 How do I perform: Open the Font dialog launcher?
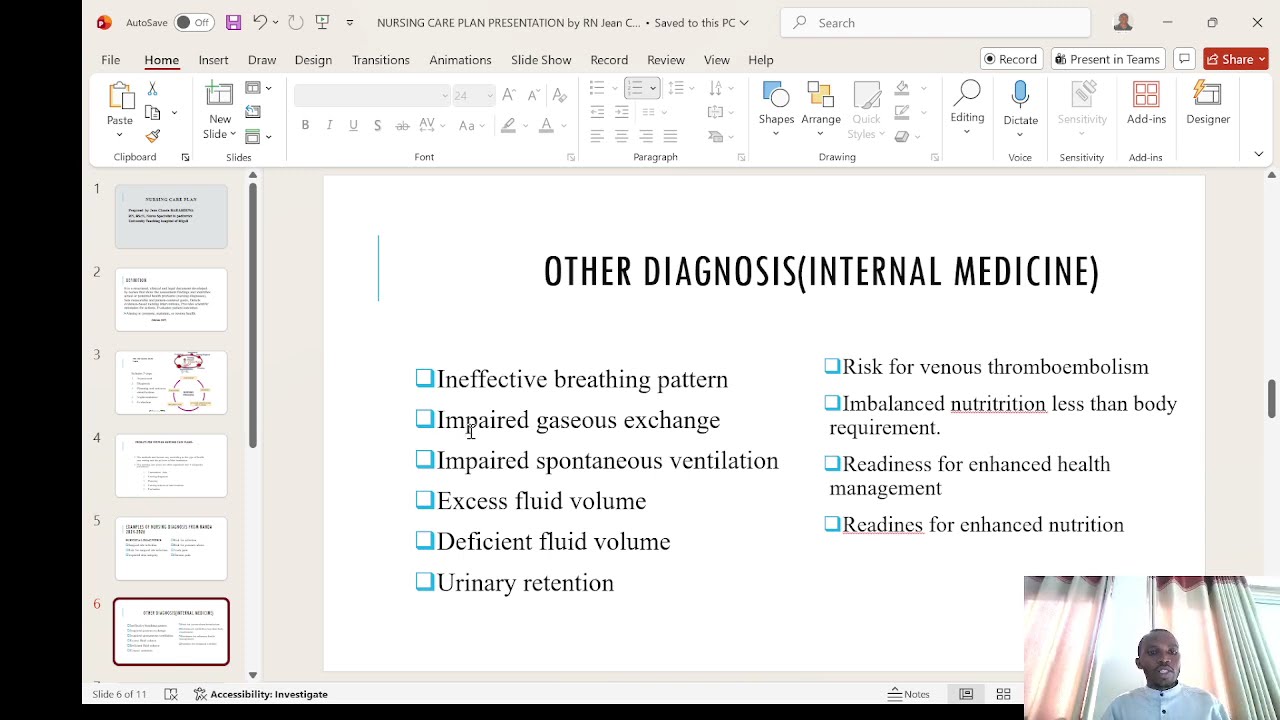[571, 157]
